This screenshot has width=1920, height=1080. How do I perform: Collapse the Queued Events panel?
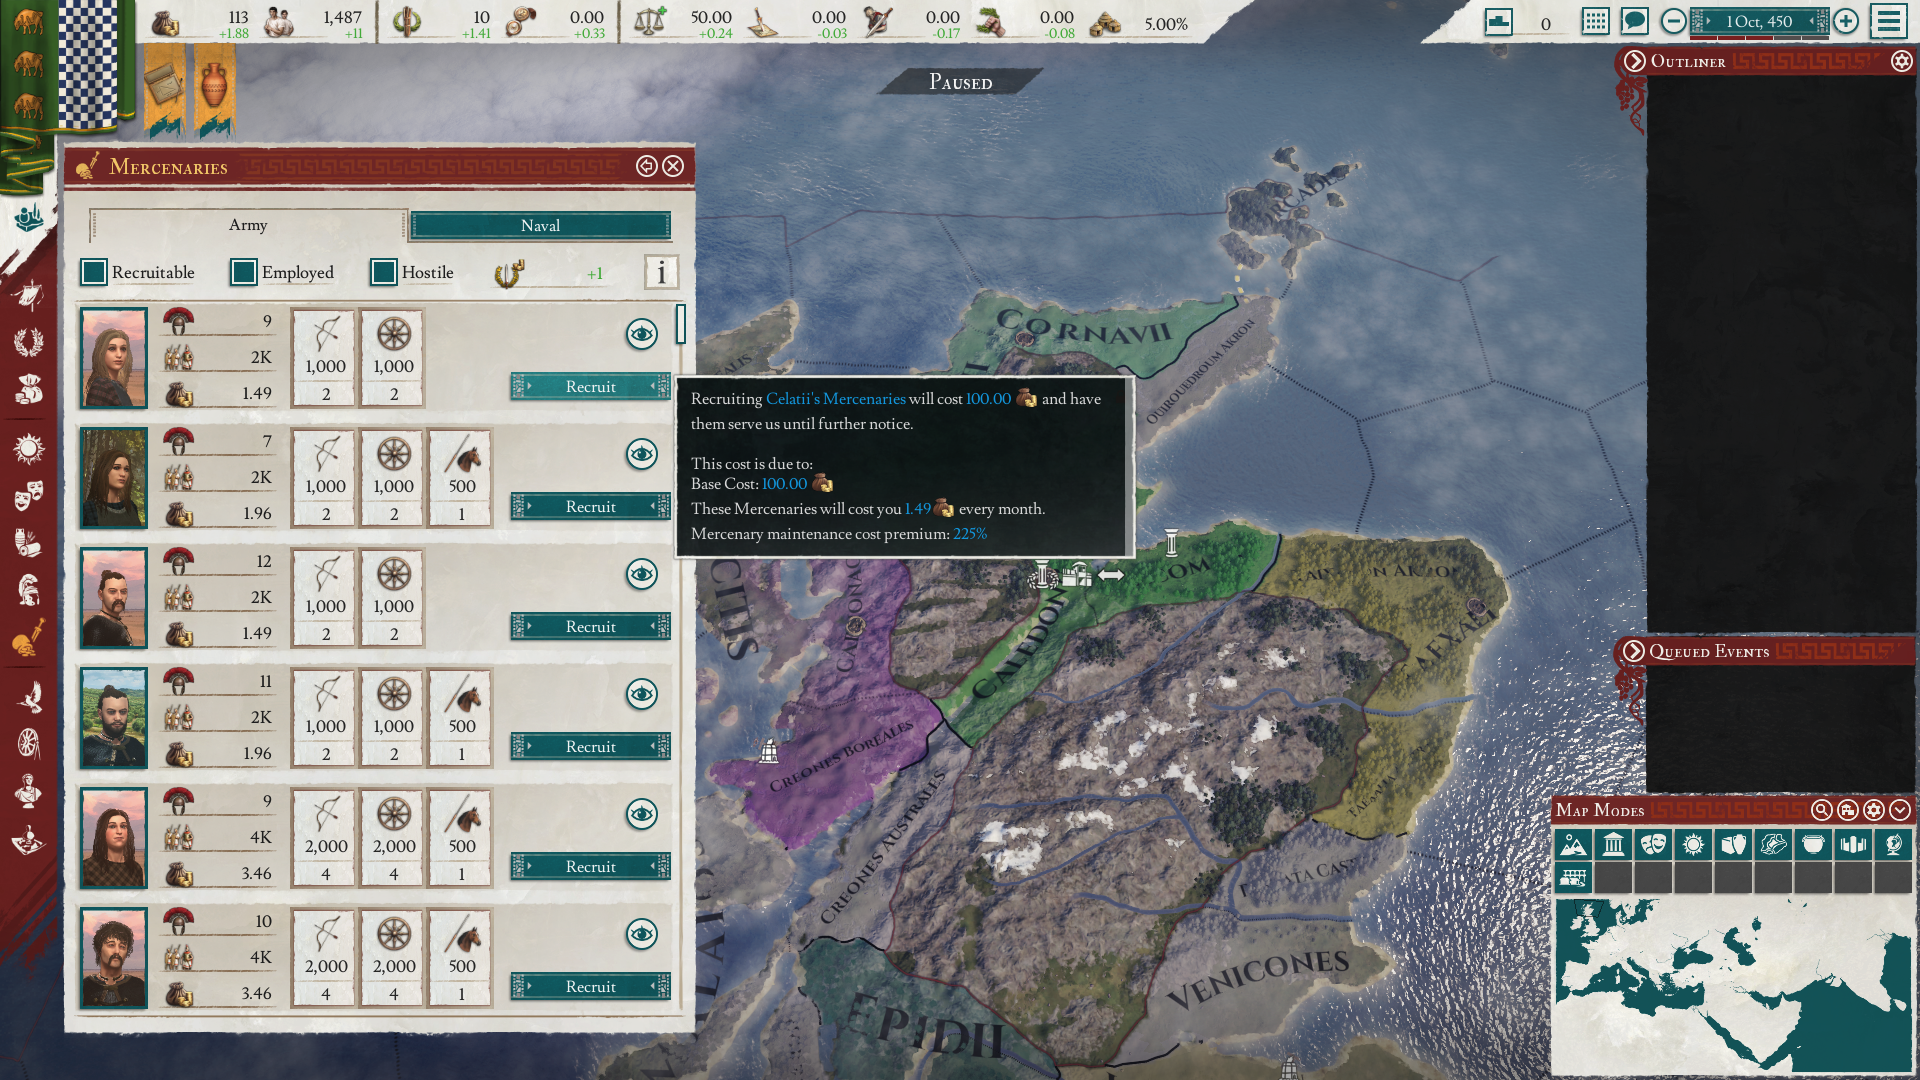point(1633,651)
